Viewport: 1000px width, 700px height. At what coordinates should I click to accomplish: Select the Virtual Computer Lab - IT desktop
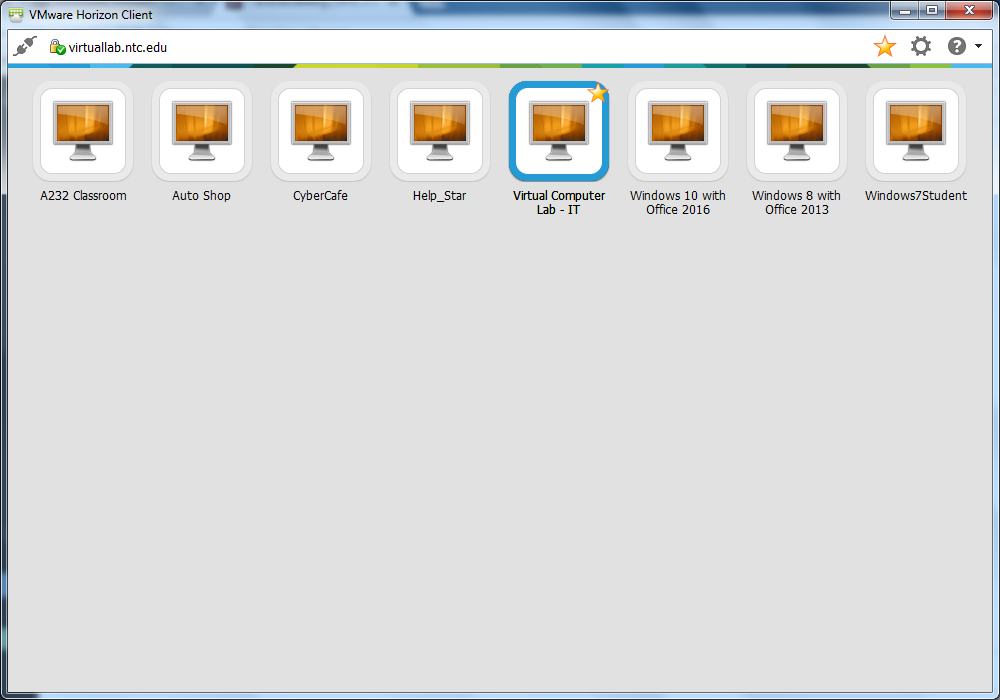tap(558, 131)
